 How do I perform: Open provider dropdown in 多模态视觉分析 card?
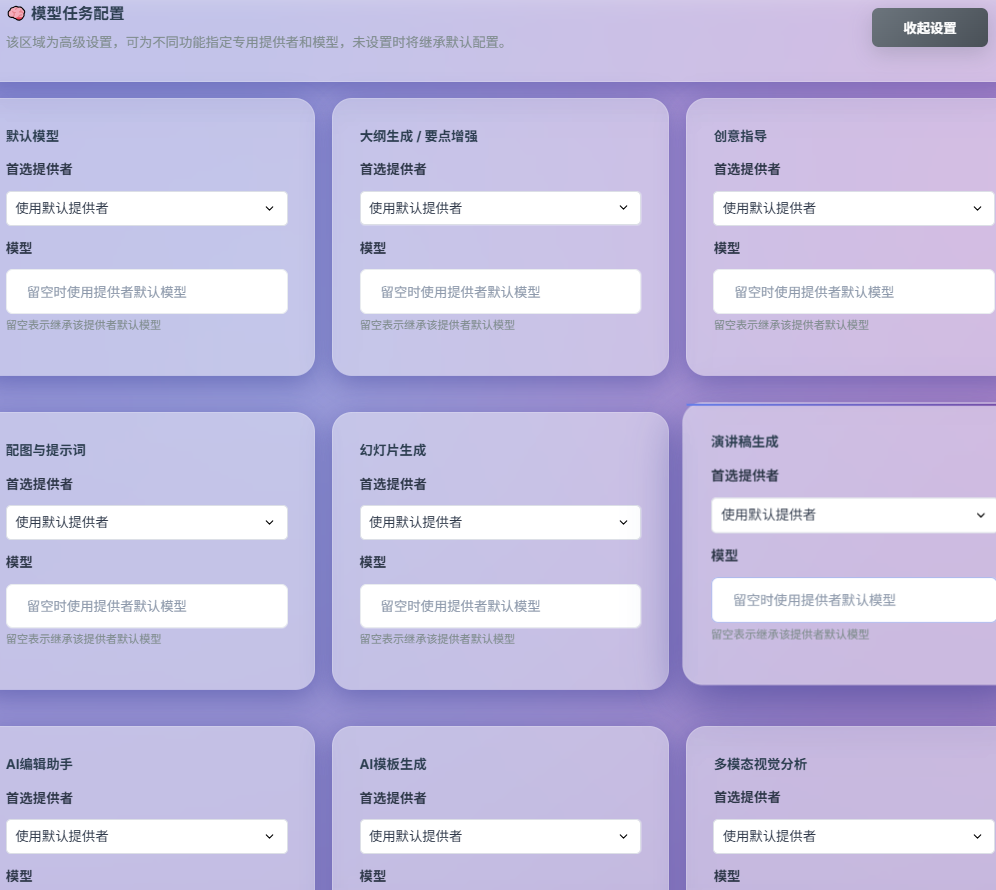click(x=853, y=836)
